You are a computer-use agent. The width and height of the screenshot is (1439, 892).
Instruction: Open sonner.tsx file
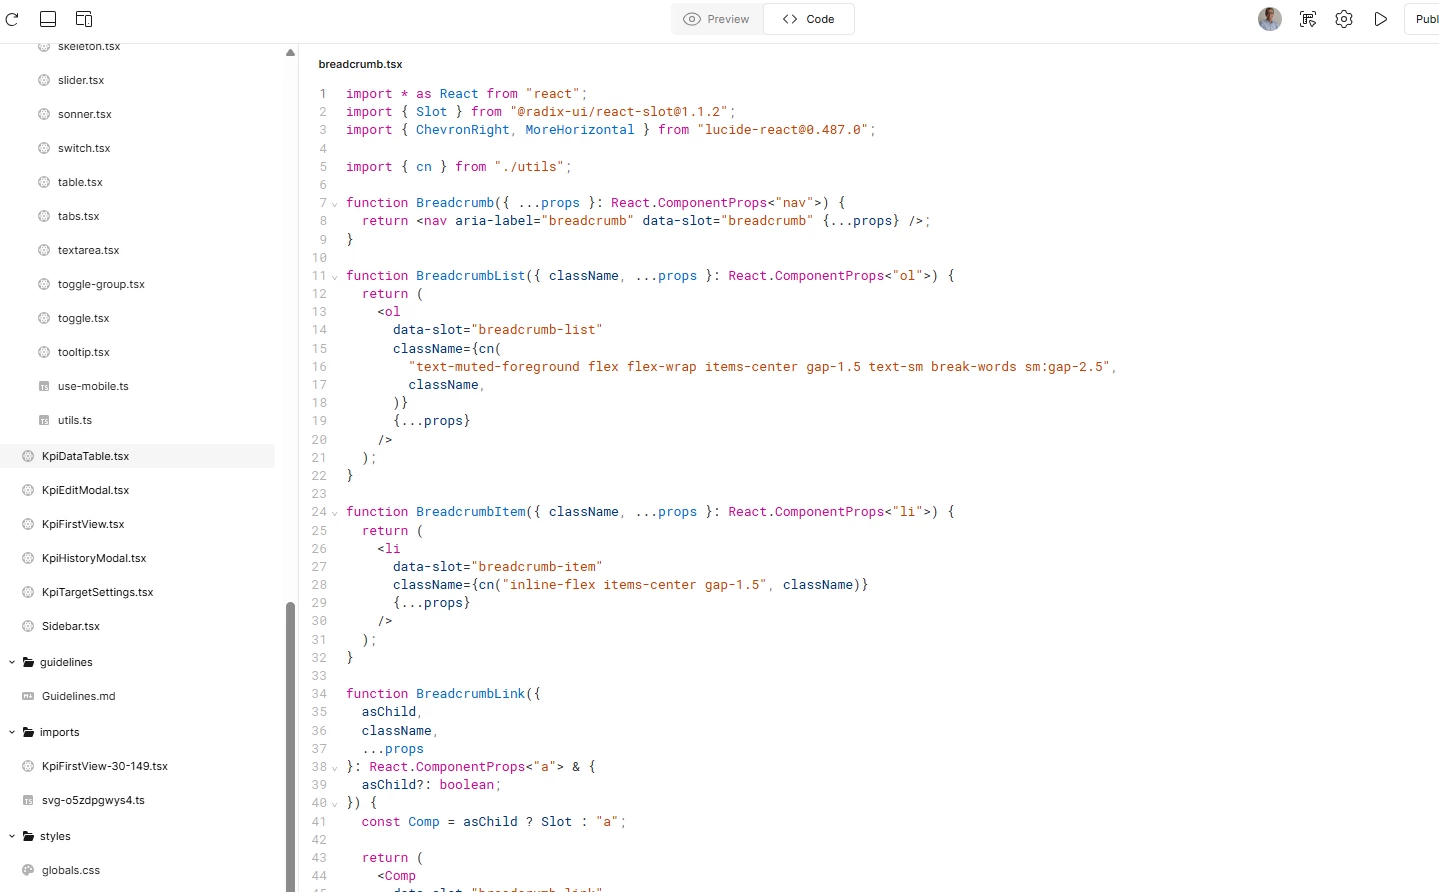coord(85,114)
